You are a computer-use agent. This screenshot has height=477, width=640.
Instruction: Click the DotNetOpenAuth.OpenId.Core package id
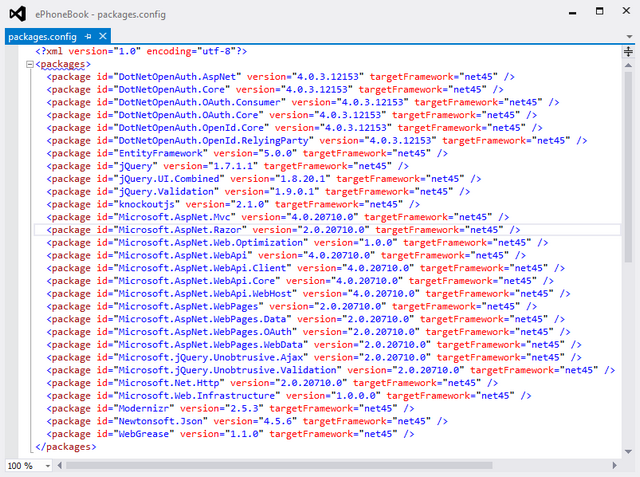pyautogui.click(x=191, y=128)
